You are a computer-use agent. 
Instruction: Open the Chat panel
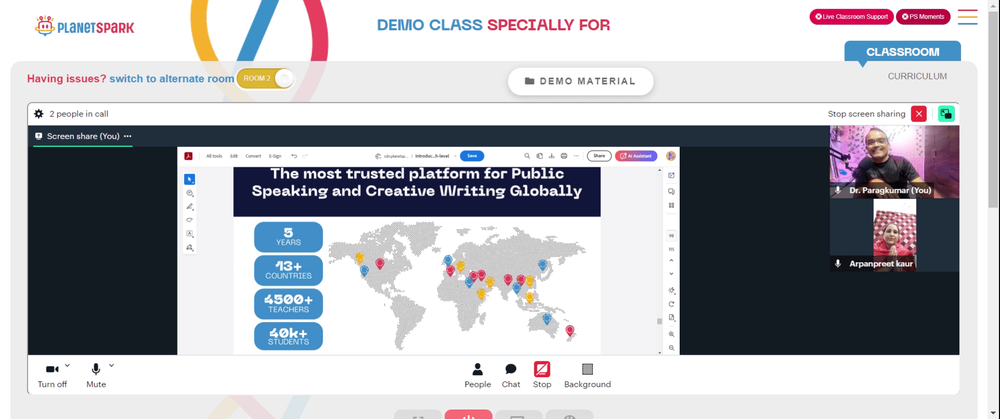tap(511, 376)
